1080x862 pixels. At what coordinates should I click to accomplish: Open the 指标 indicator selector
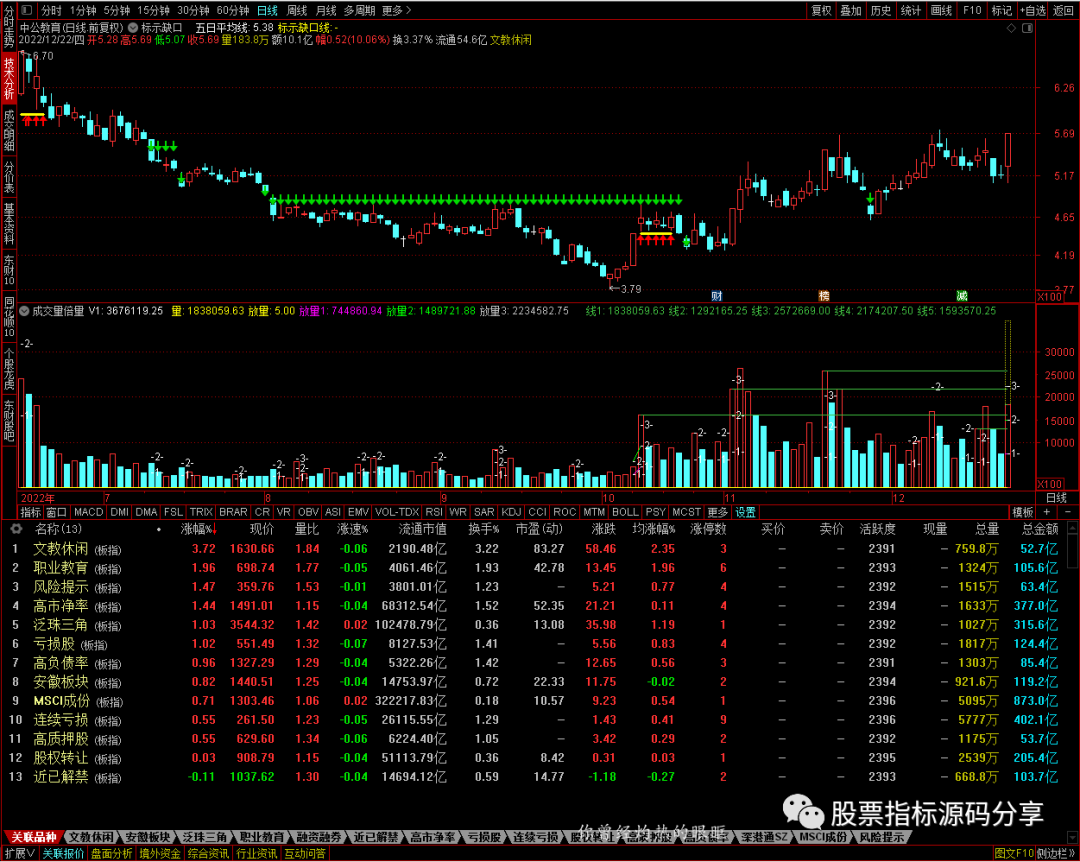coord(31,512)
